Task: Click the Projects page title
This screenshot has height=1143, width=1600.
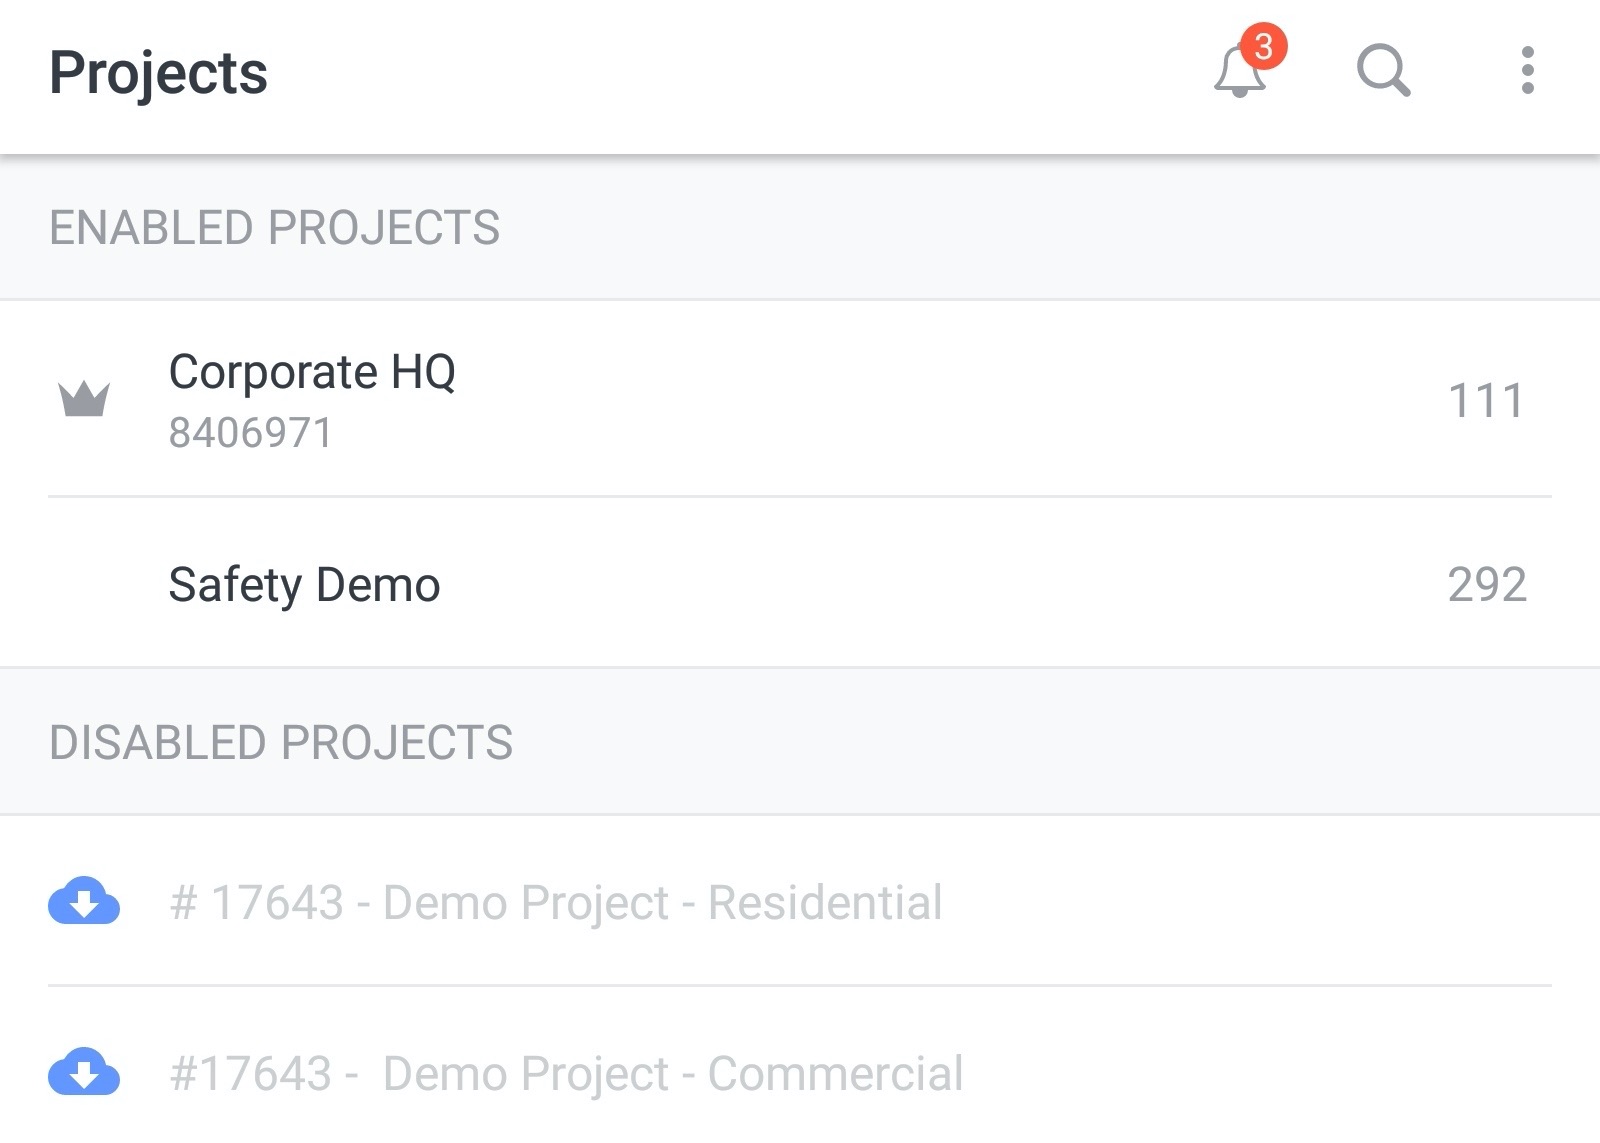Action: pos(158,73)
